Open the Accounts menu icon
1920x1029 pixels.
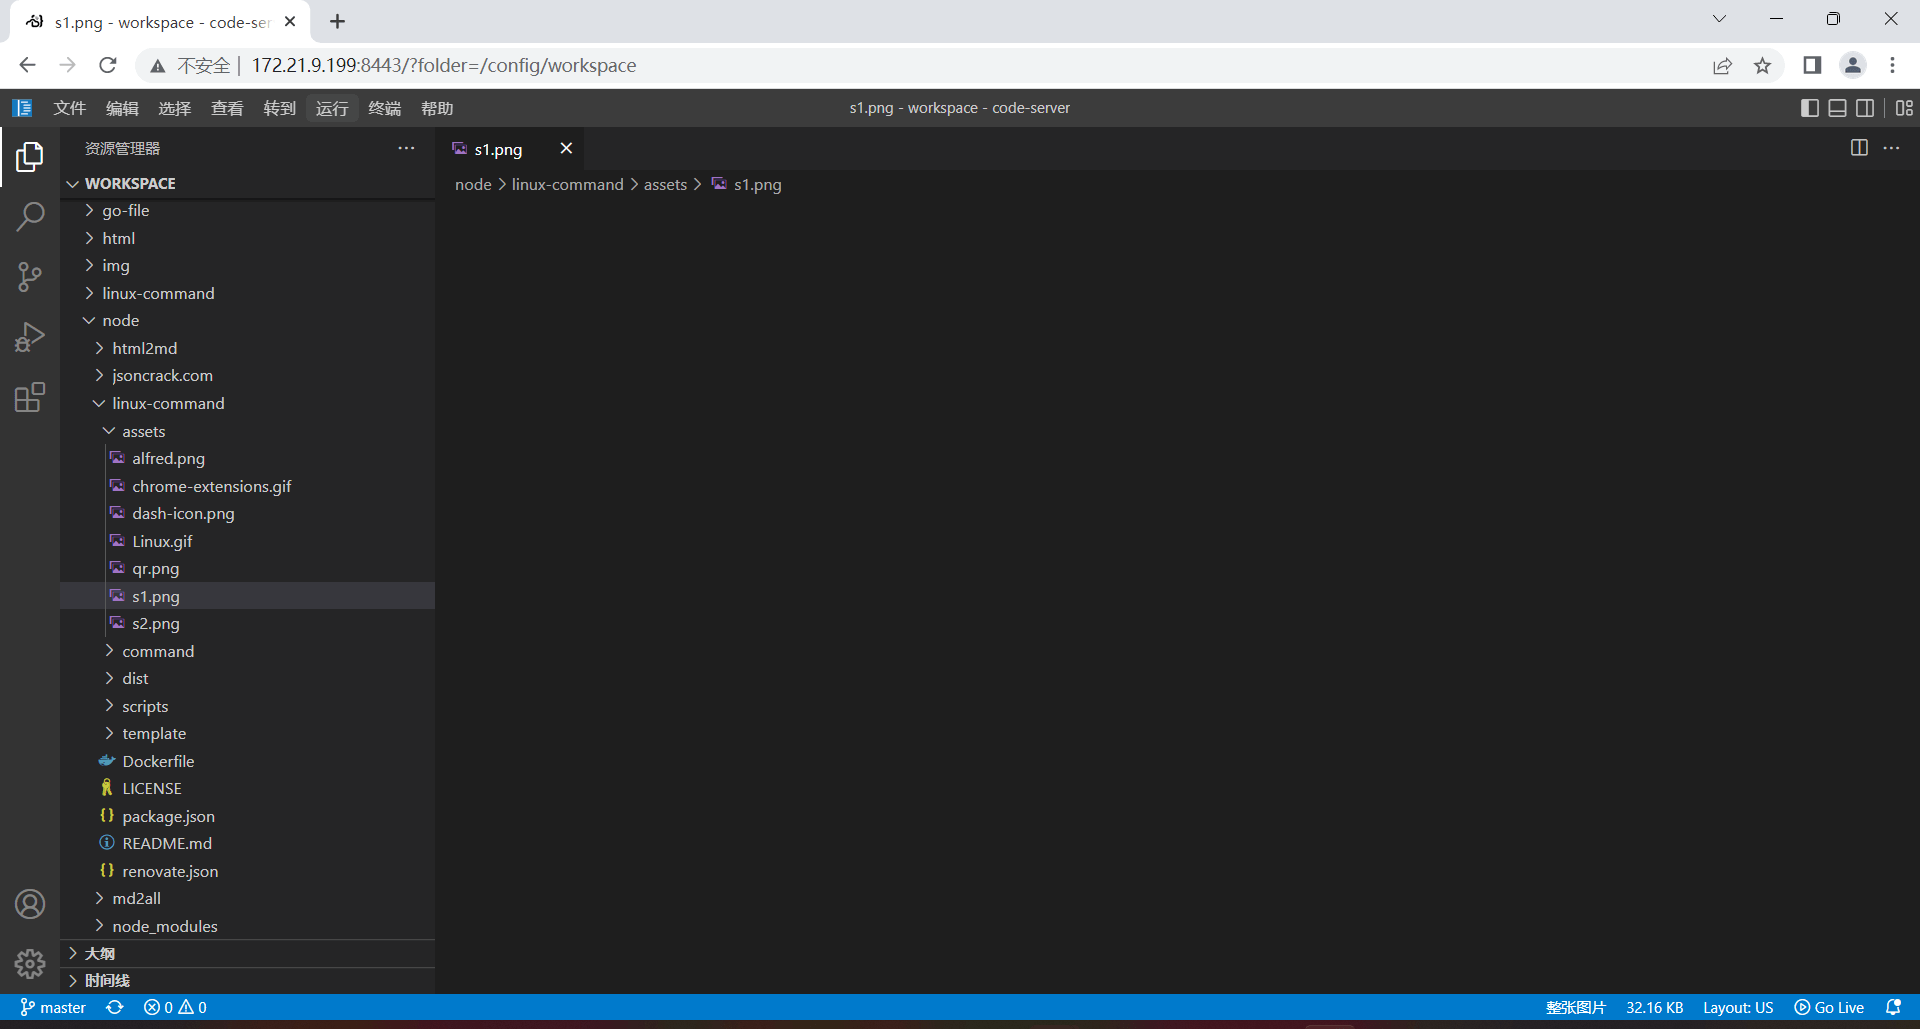pos(30,904)
